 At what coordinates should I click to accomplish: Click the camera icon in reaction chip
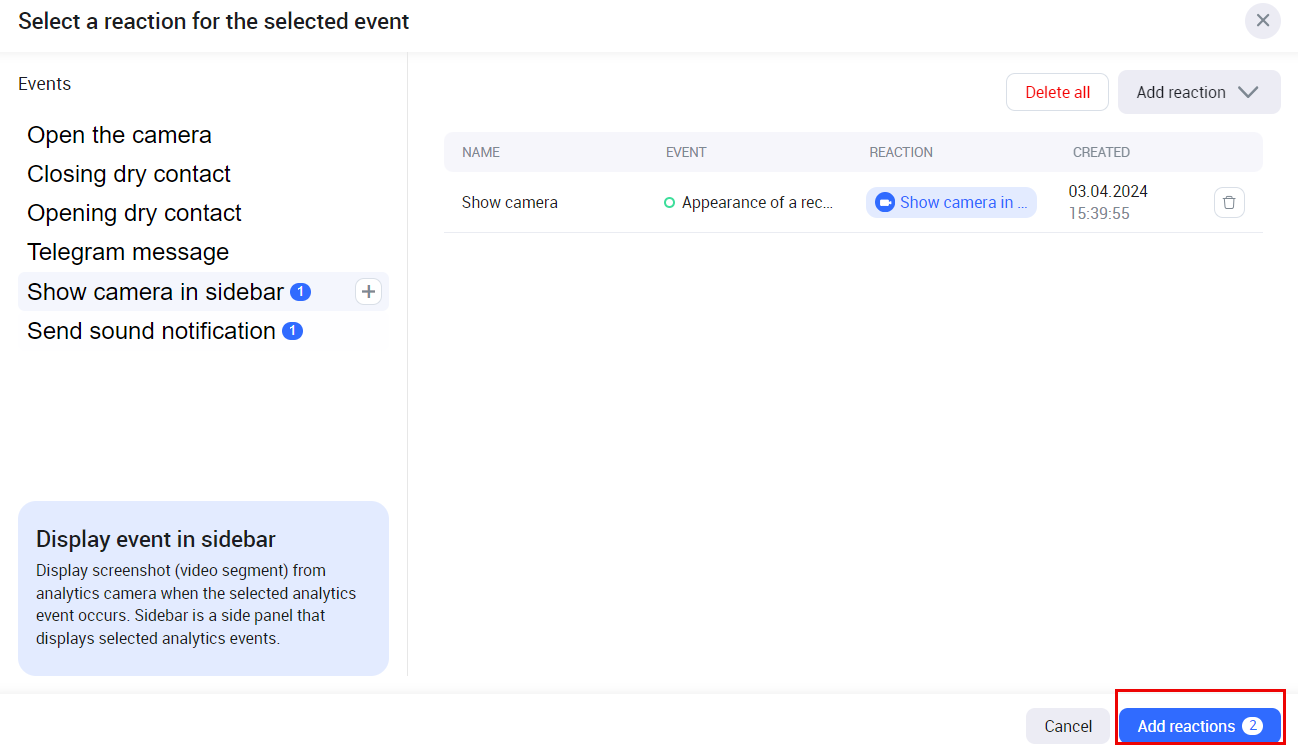coord(884,202)
